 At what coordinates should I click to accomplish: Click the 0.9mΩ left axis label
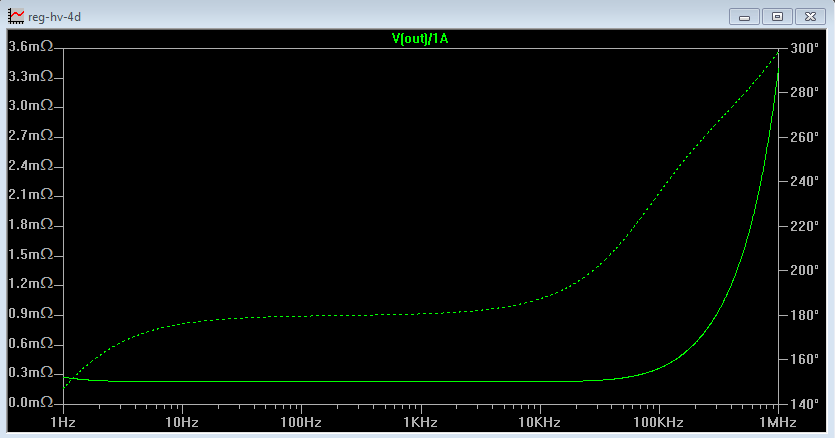31,313
